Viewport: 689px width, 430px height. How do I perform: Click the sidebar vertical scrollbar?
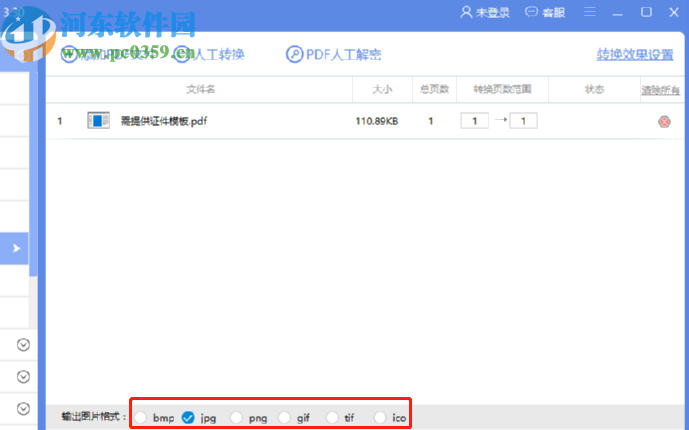coord(33,173)
